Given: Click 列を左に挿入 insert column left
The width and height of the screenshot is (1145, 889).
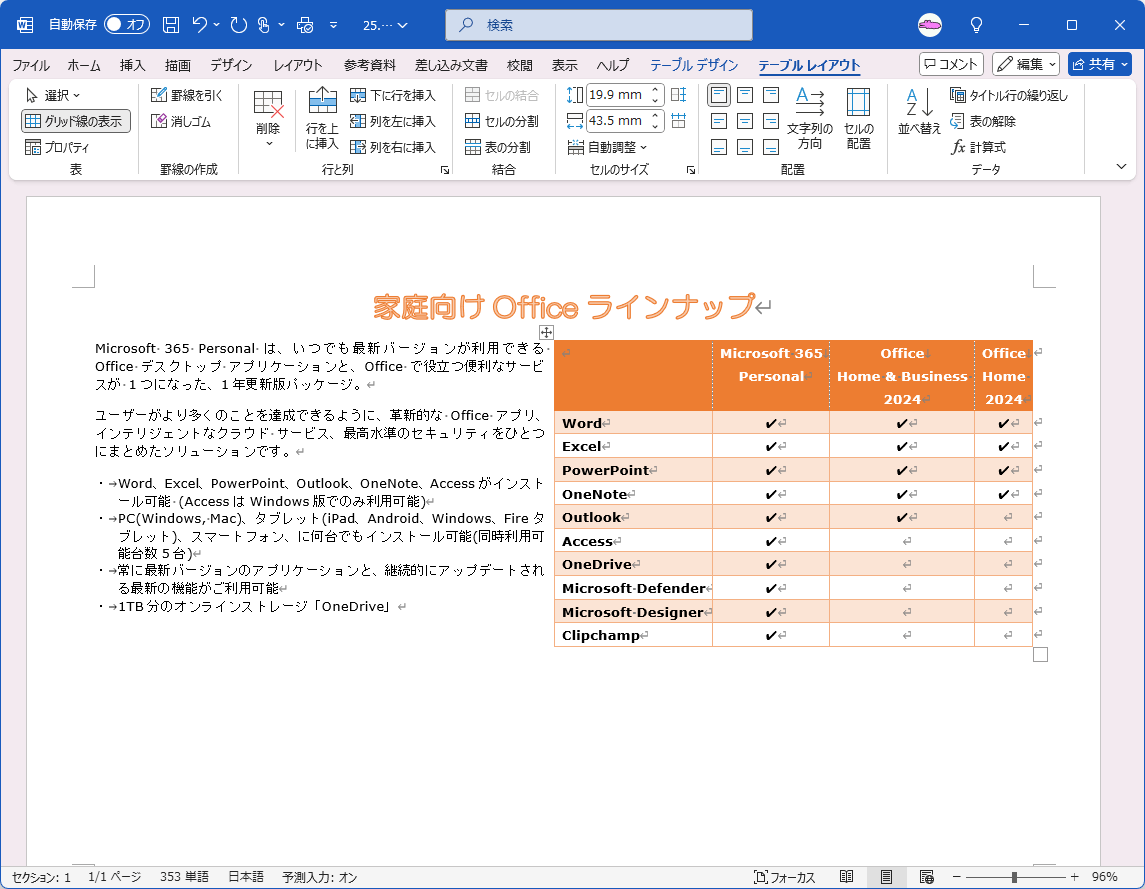Looking at the screenshot, I should click(x=393, y=121).
